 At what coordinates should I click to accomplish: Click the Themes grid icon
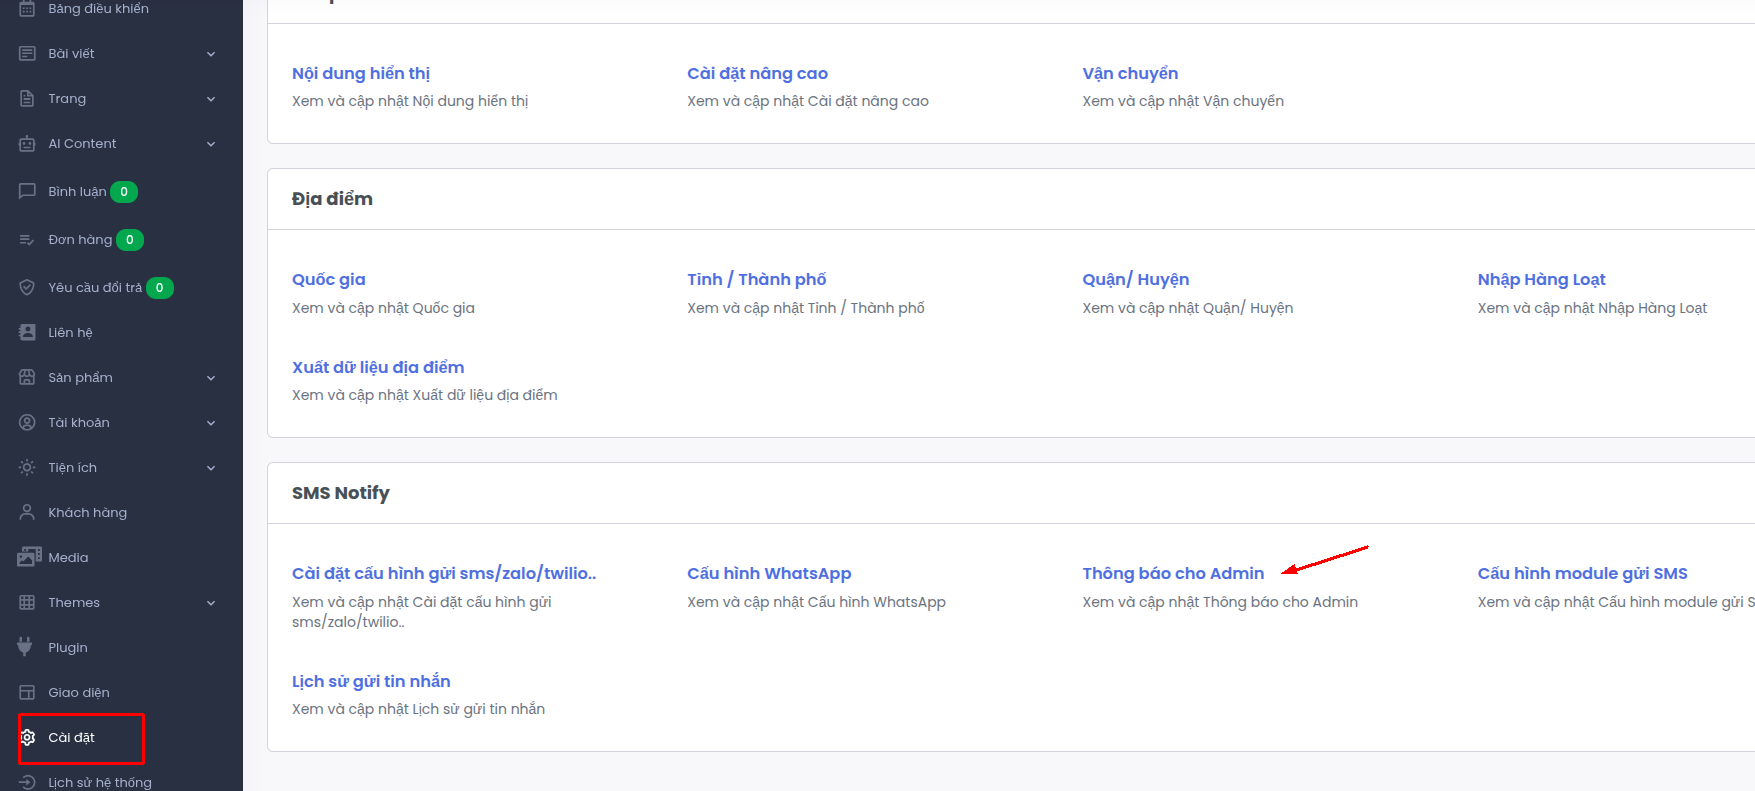(27, 603)
